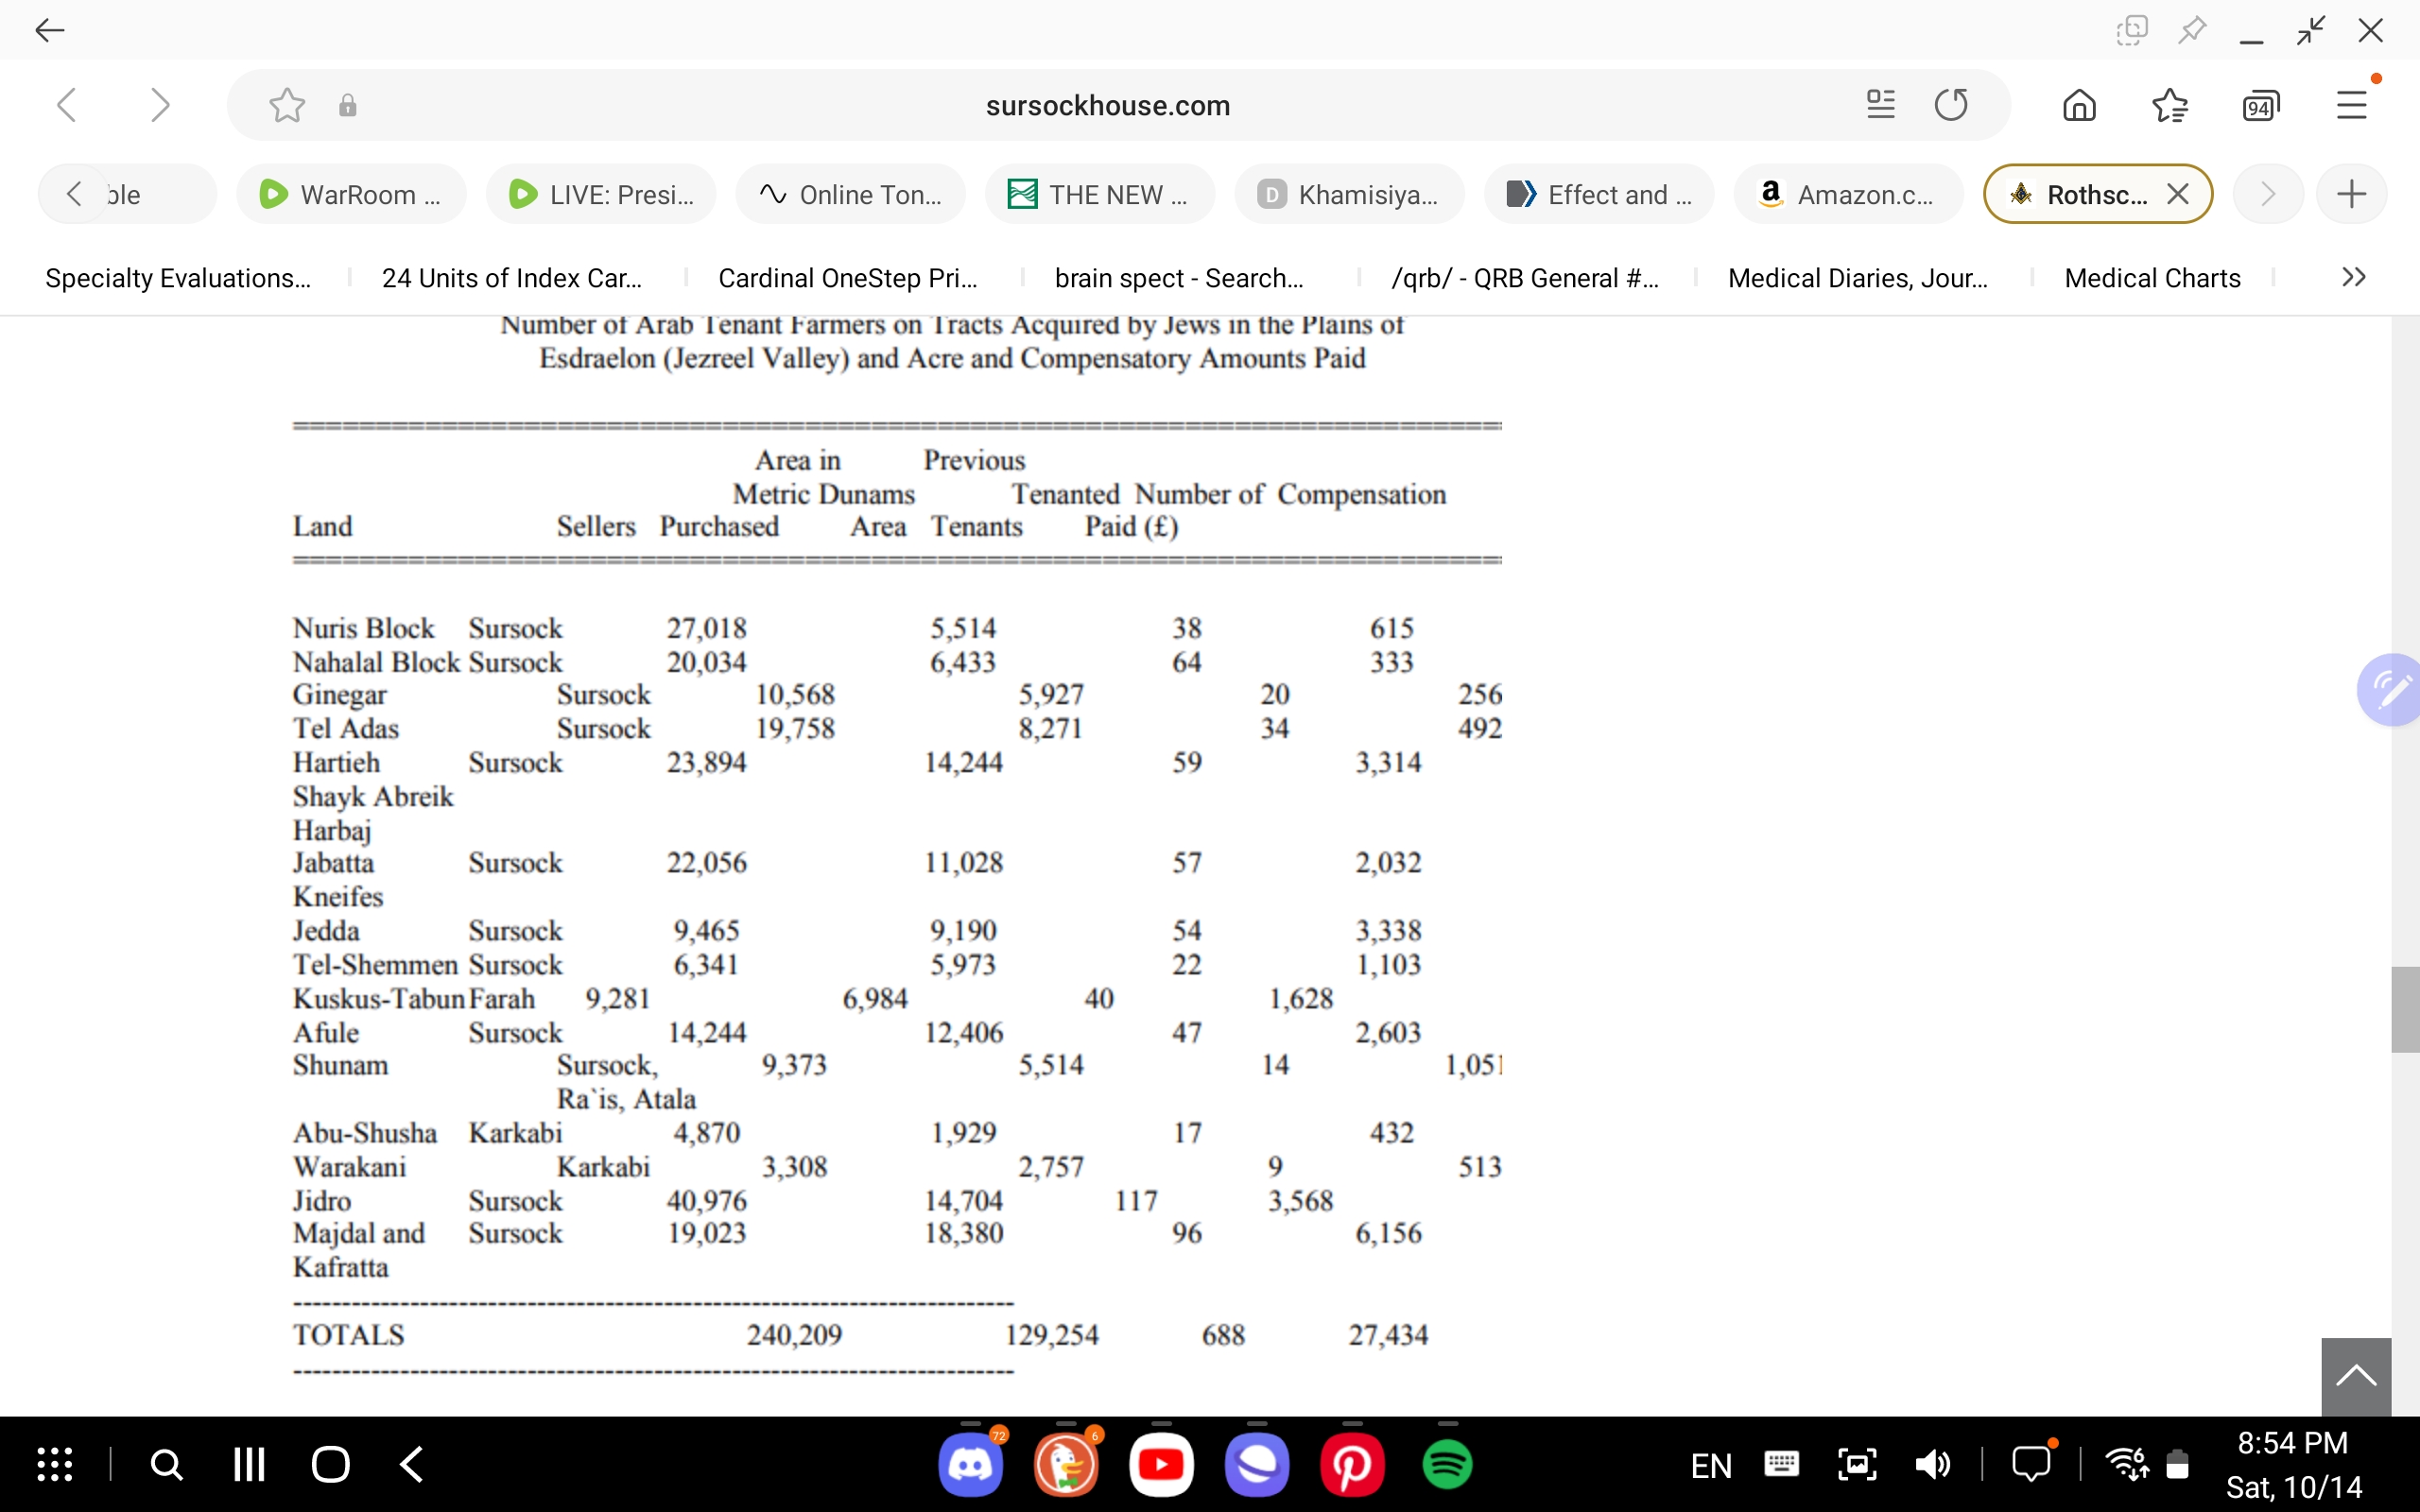
Task: Open Discord from the taskbar
Action: [970, 1465]
